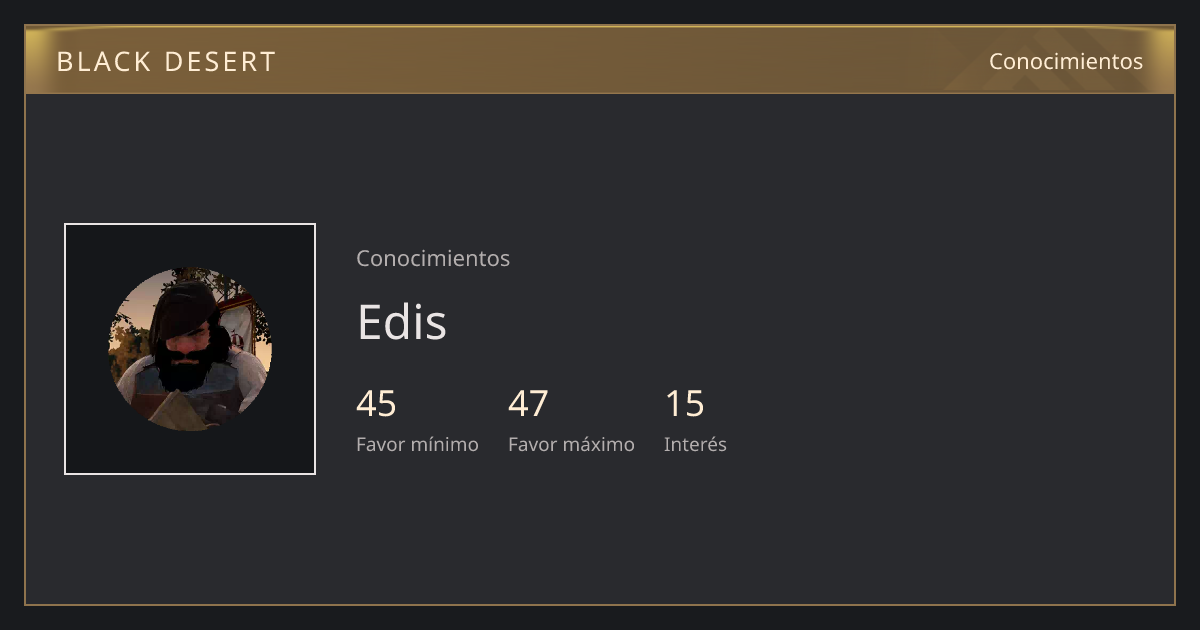The image size is (1200, 630).
Task: Click the number 47 stat
Action: 528,404
